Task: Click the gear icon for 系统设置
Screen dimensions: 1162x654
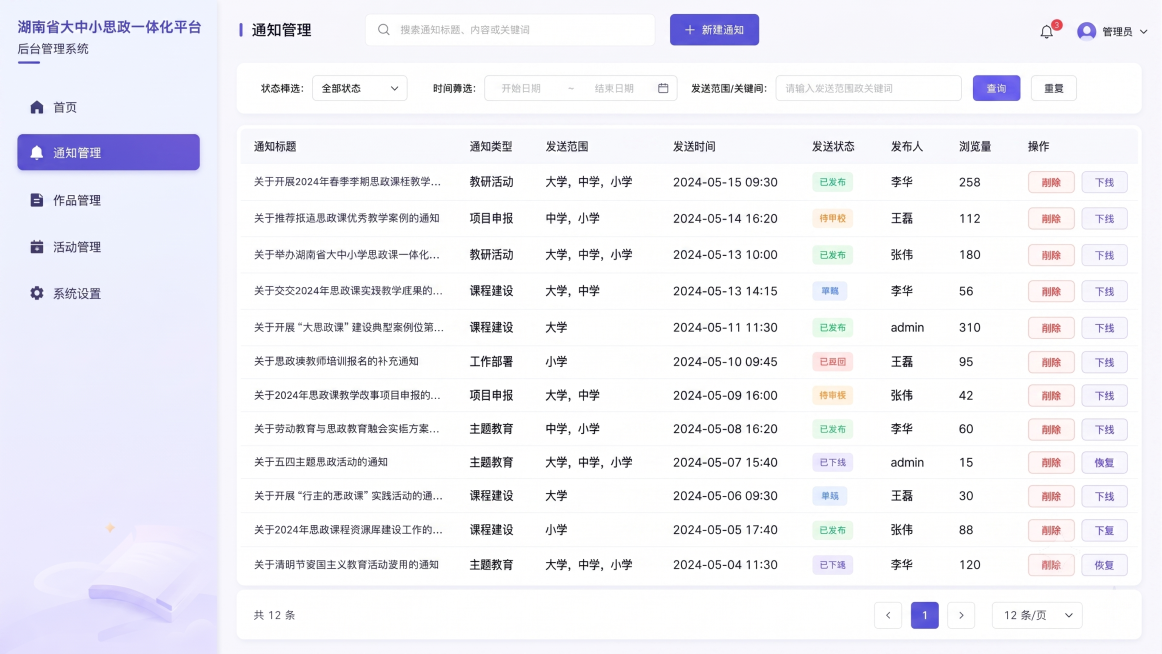Action: pos(36,293)
